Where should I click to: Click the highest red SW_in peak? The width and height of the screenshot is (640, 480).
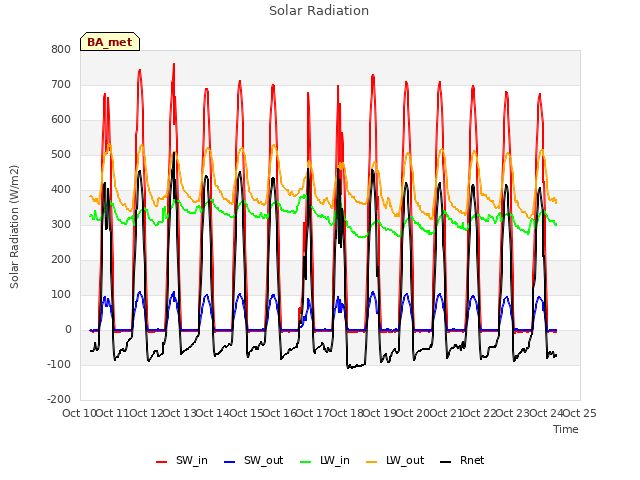pyautogui.click(x=174, y=64)
